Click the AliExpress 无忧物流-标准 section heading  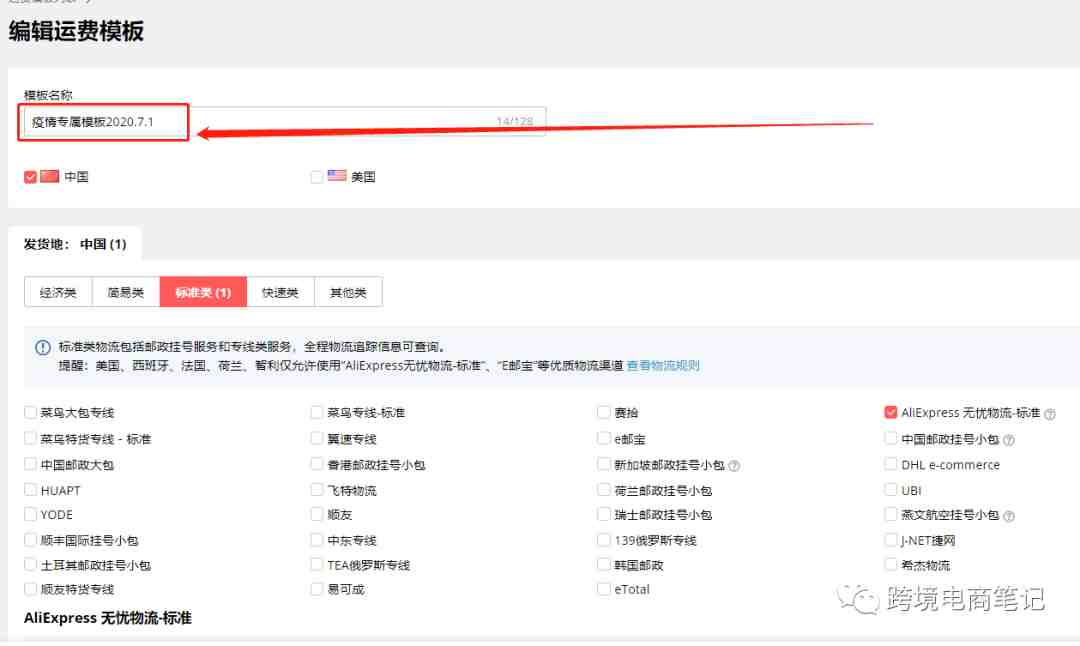pyautogui.click(x=108, y=618)
